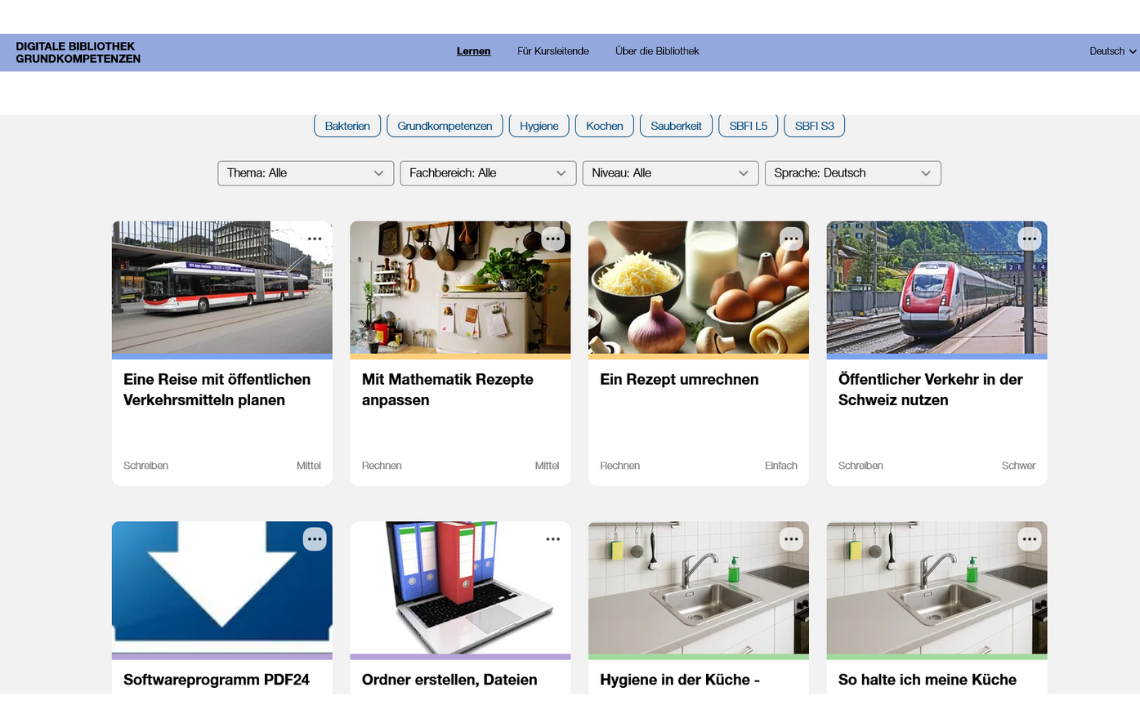Open the options menu on the Öffentlicher Verkehr train card

click(x=1029, y=239)
